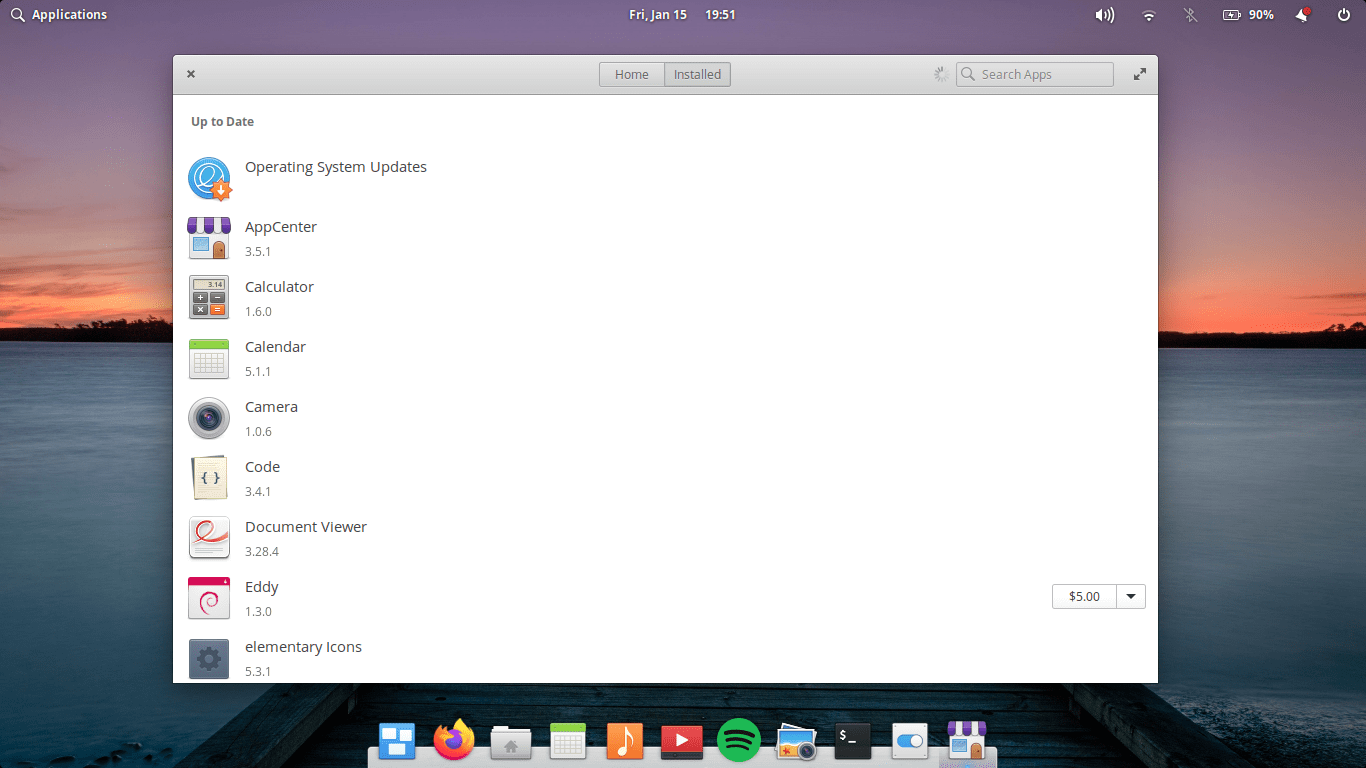Click the Operating System Updates title

click(x=336, y=167)
